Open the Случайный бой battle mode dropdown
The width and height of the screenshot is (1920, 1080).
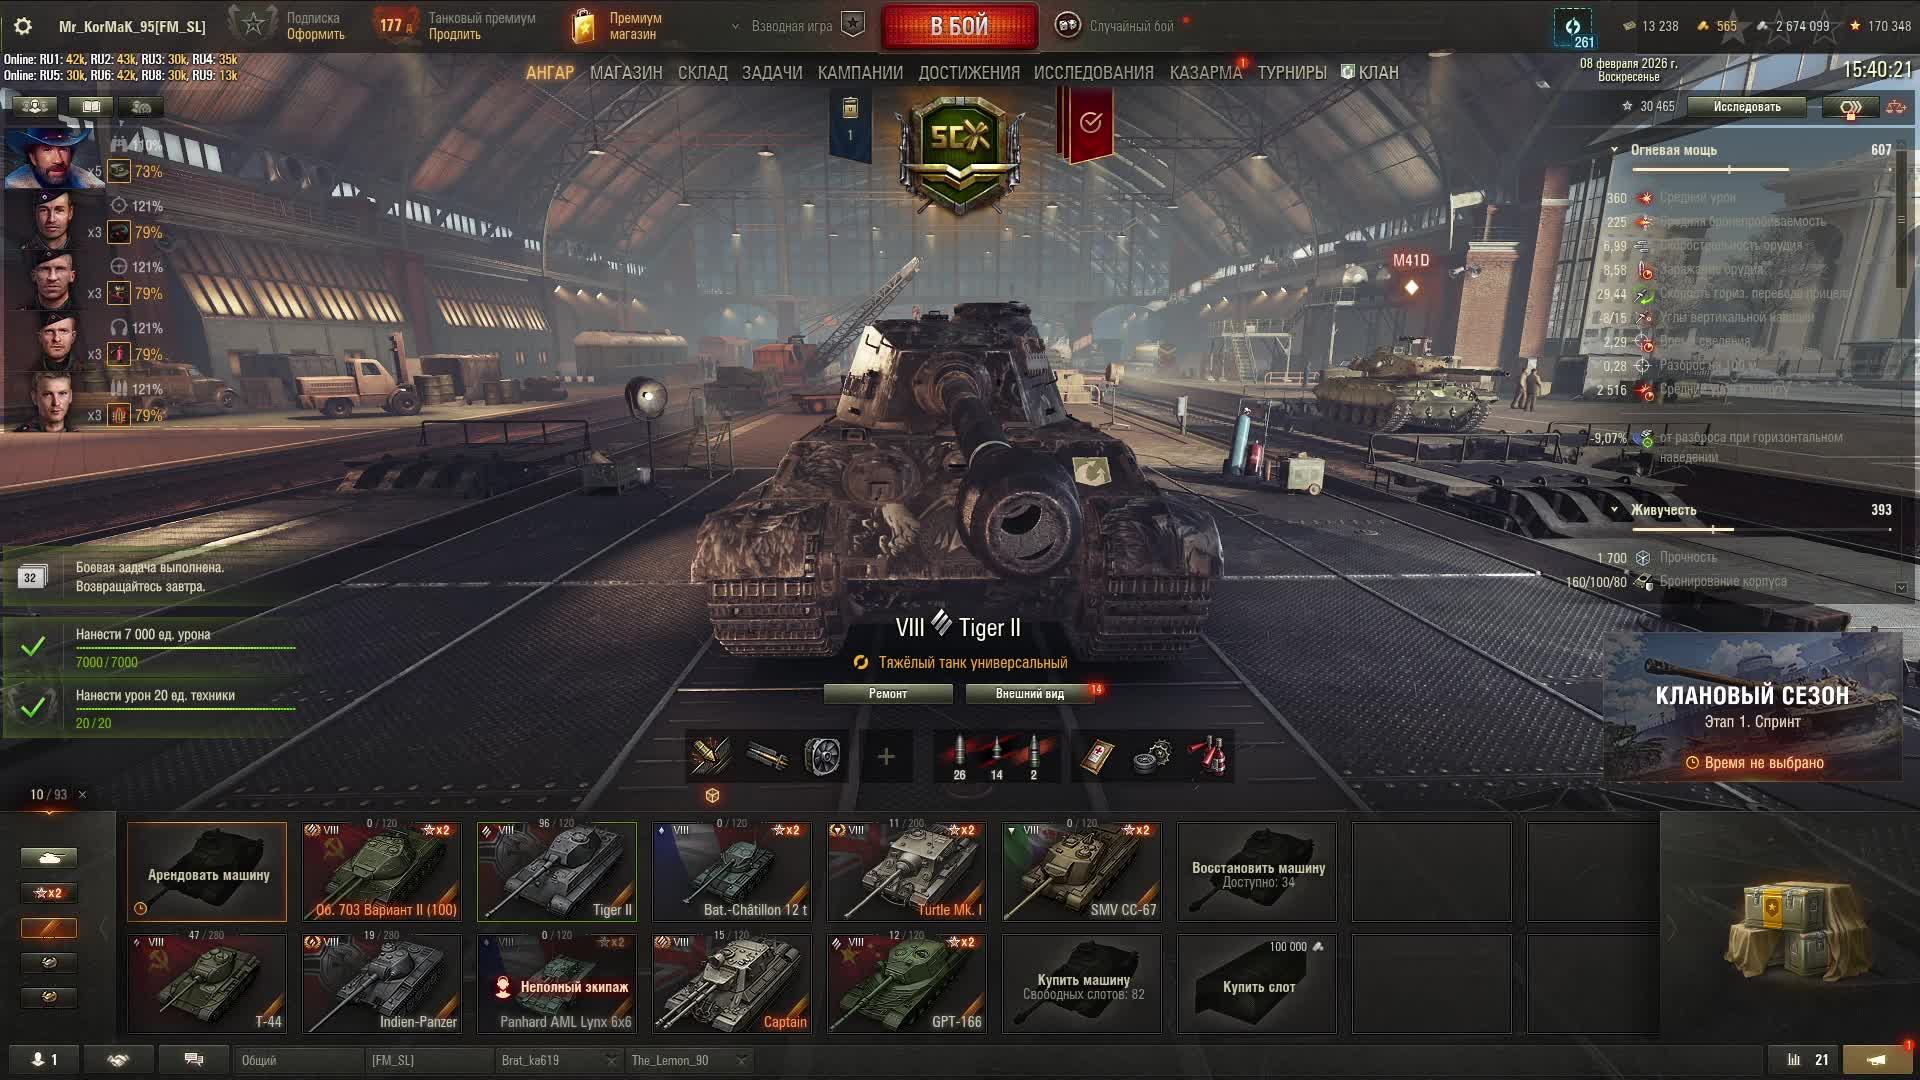tap(1120, 26)
